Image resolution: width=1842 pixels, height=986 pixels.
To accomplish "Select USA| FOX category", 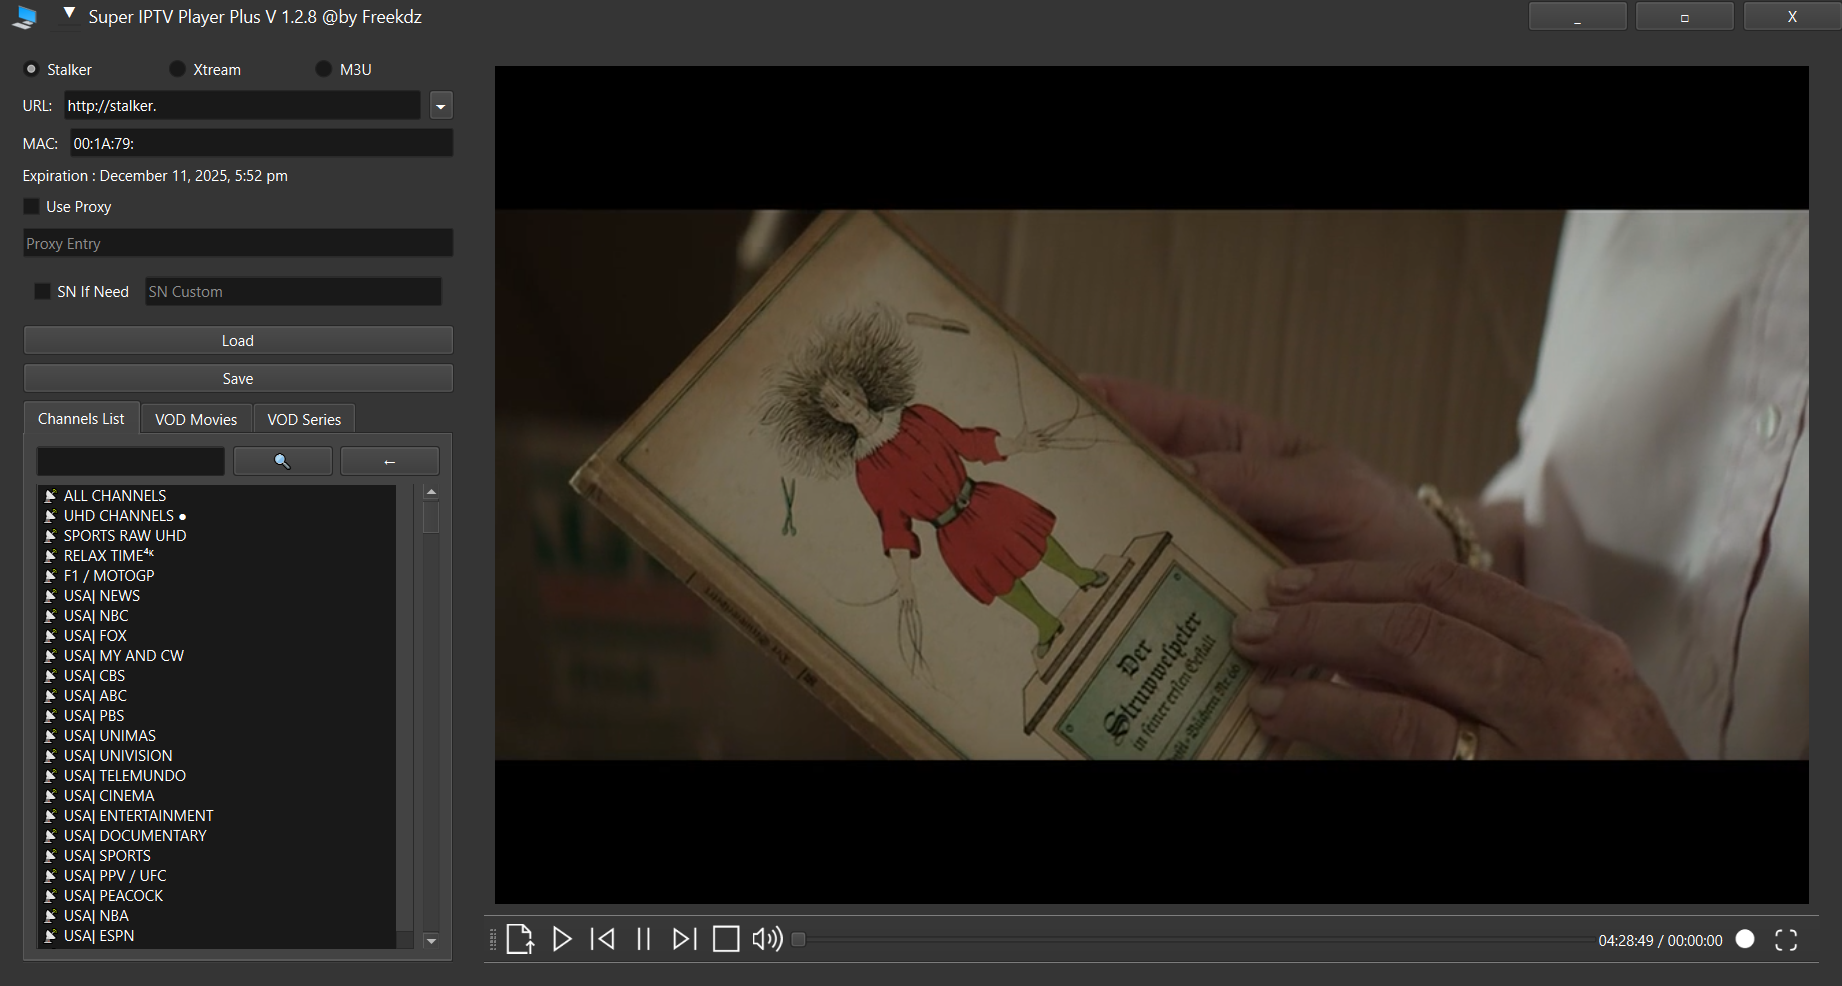I will click(95, 635).
